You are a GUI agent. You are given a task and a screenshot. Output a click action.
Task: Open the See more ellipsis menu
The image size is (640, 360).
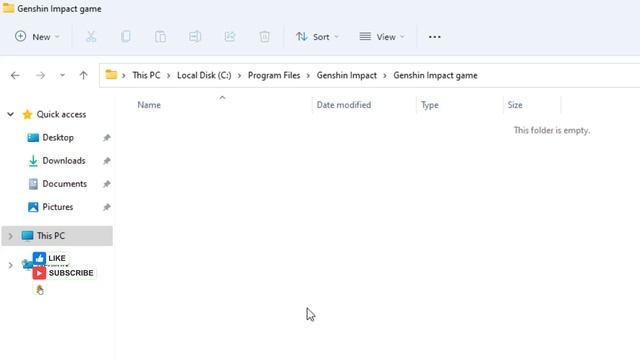pyautogui.click(x=435, y=37)
